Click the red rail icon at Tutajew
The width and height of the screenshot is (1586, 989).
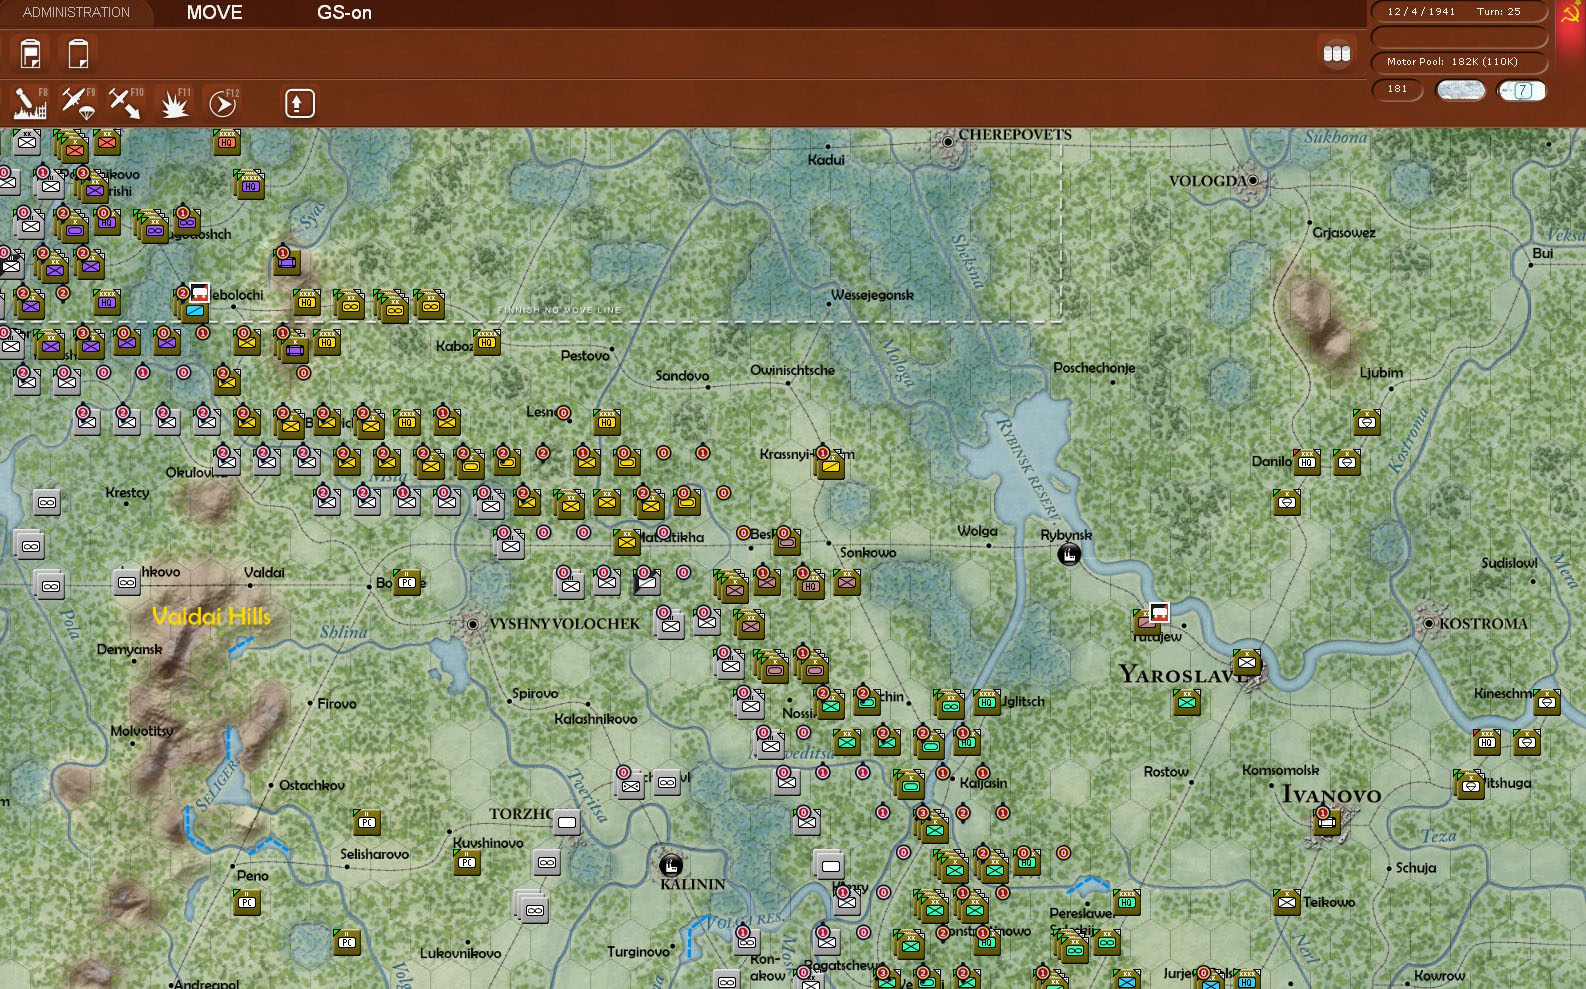tap(1159, 612)
